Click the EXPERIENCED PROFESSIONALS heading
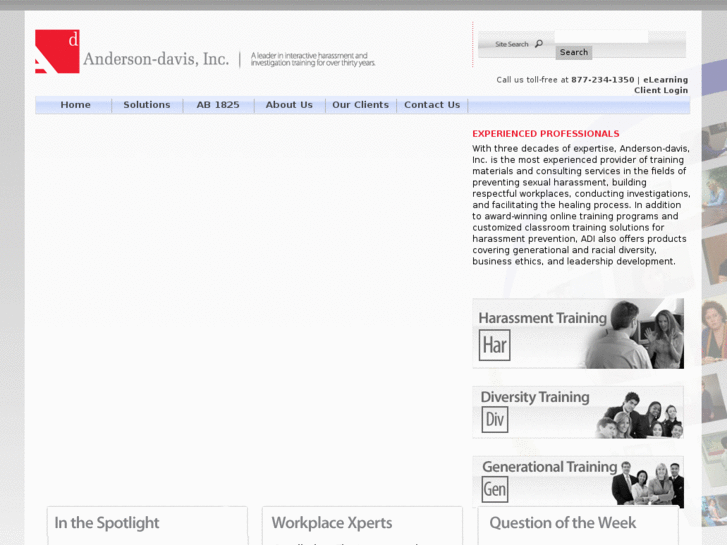 pyautogui.click(x=546, y=134)
